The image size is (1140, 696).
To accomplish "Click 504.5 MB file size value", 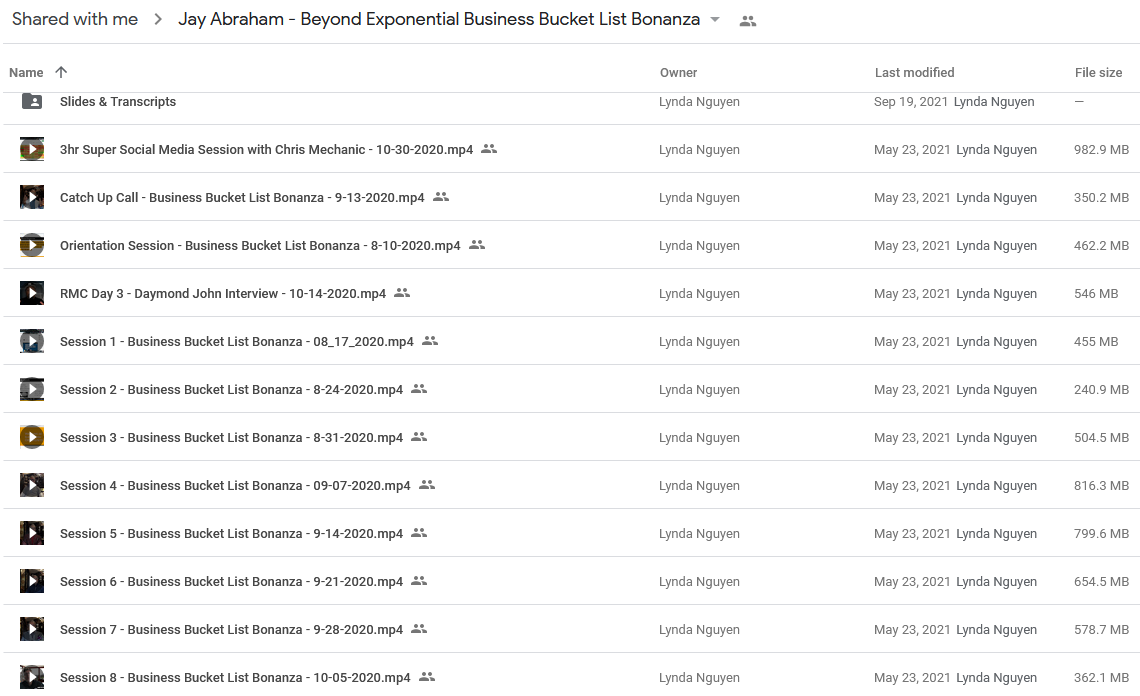I will click(x=1101, y=438).
